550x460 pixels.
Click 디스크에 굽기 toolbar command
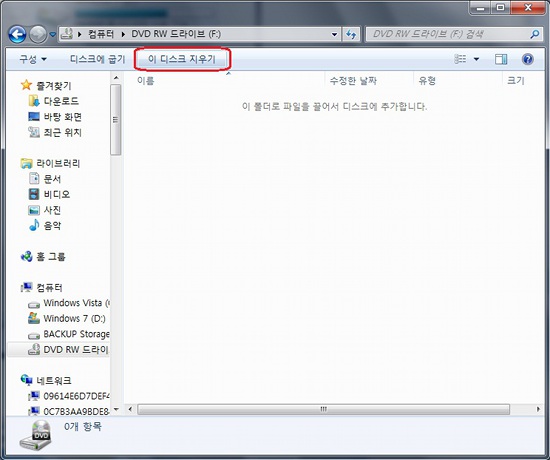[97, 59]
